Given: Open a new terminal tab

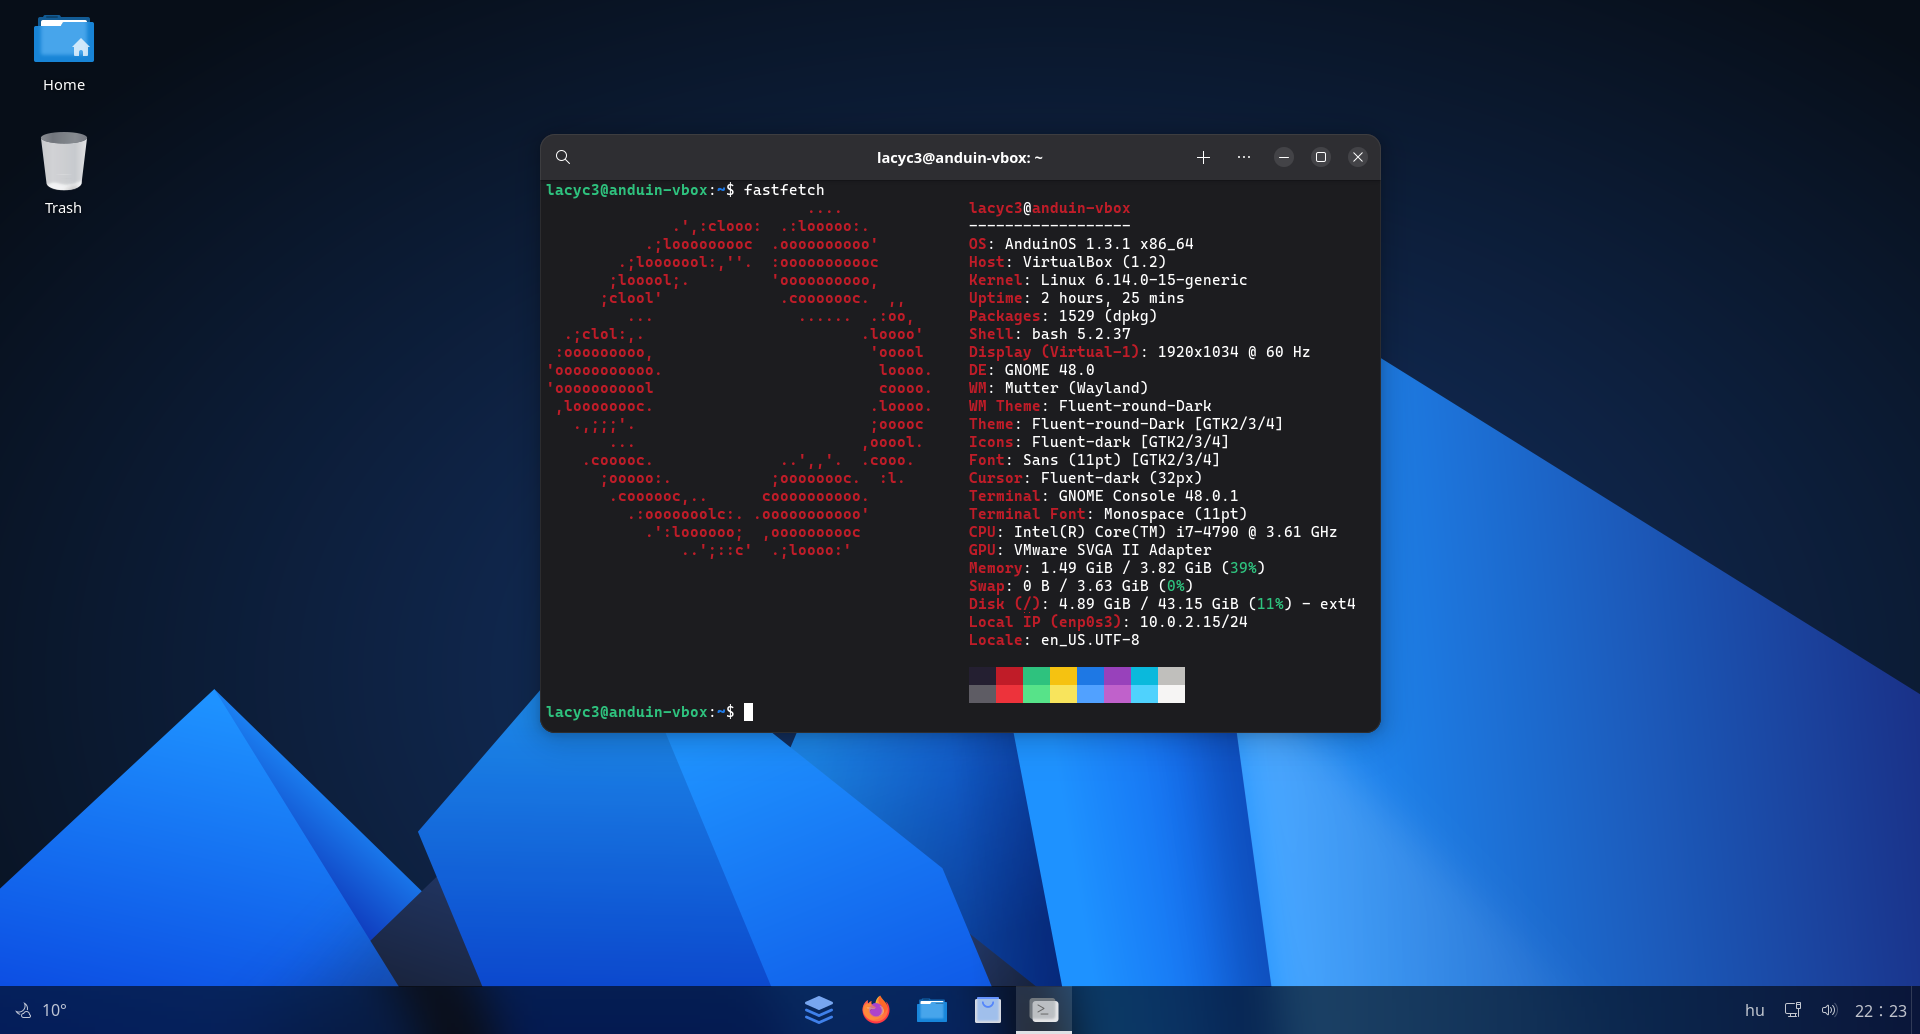Looking at the screenshot, I should (1203, 157).
